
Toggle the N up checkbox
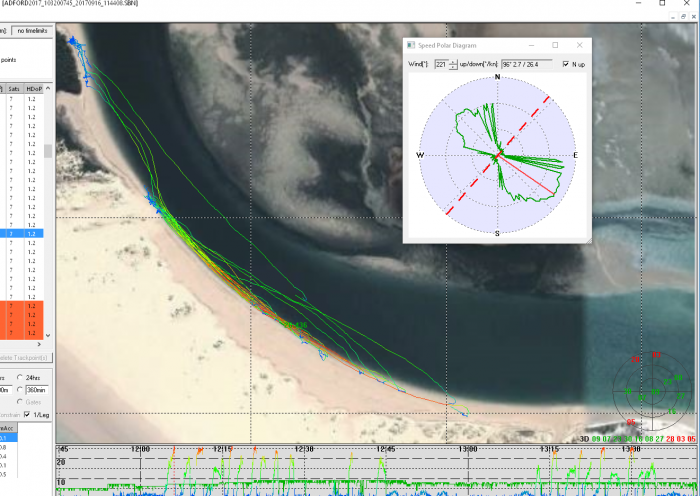pos(568,64)
